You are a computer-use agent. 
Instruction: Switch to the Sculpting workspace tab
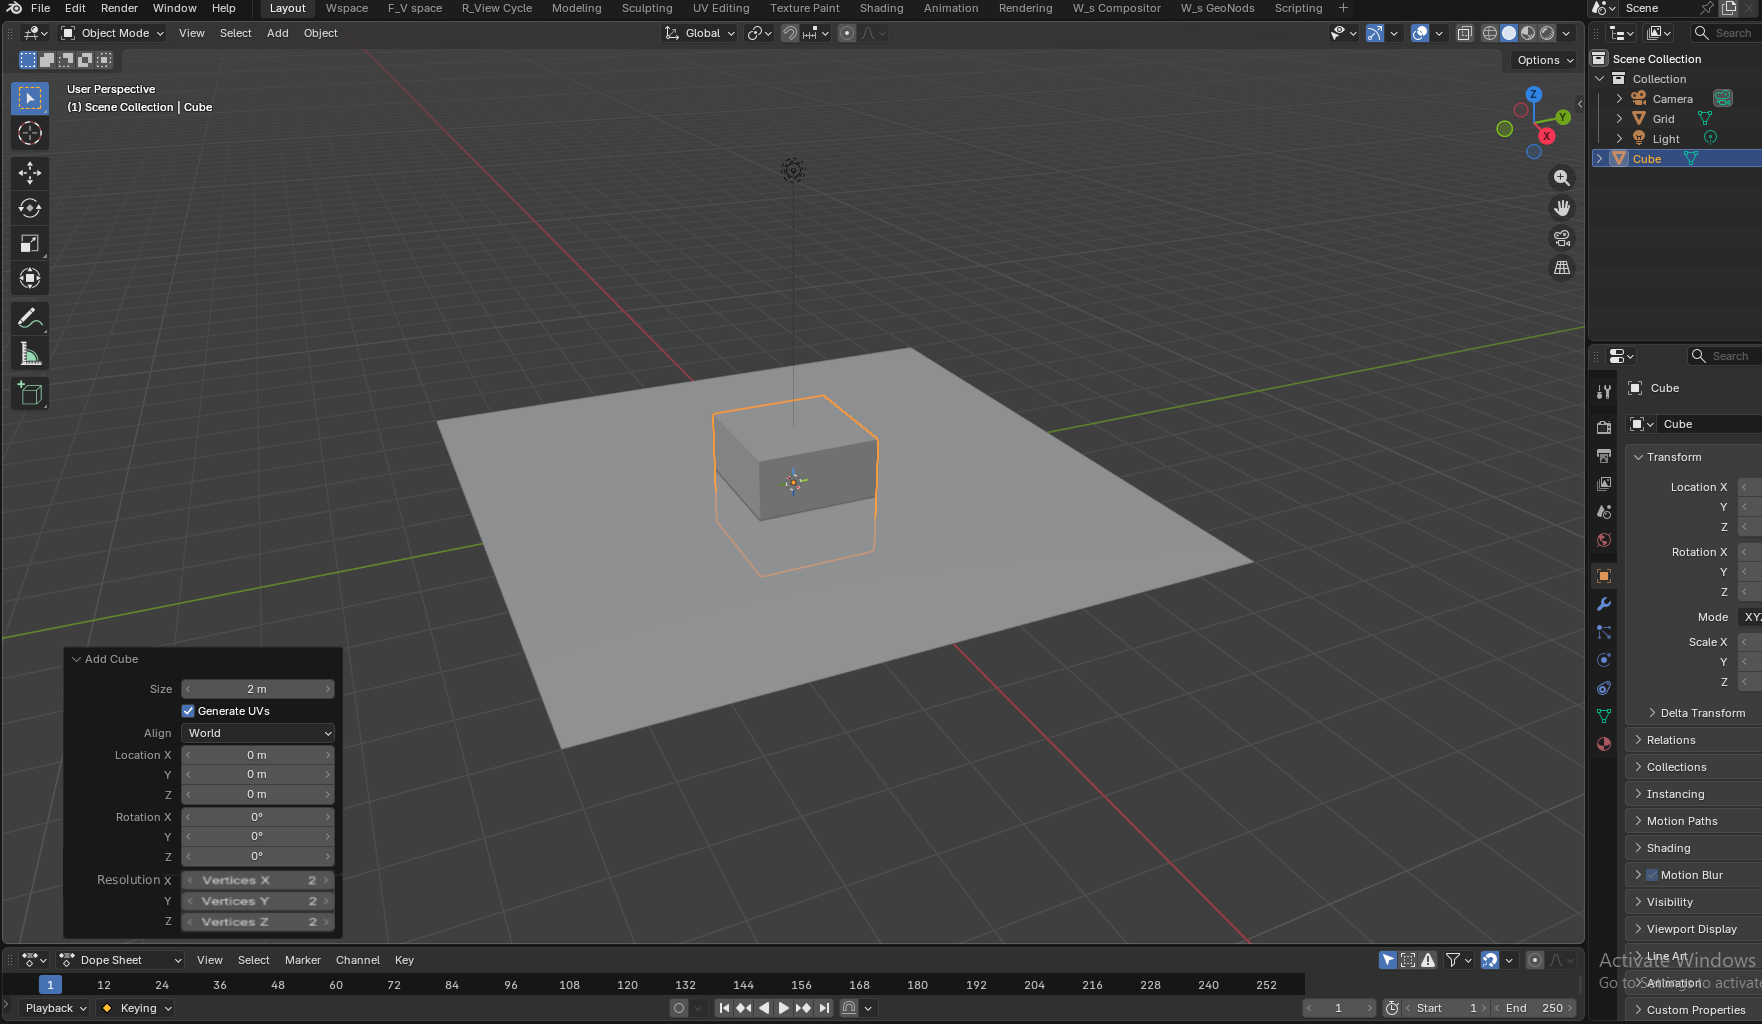pos(647,8)
